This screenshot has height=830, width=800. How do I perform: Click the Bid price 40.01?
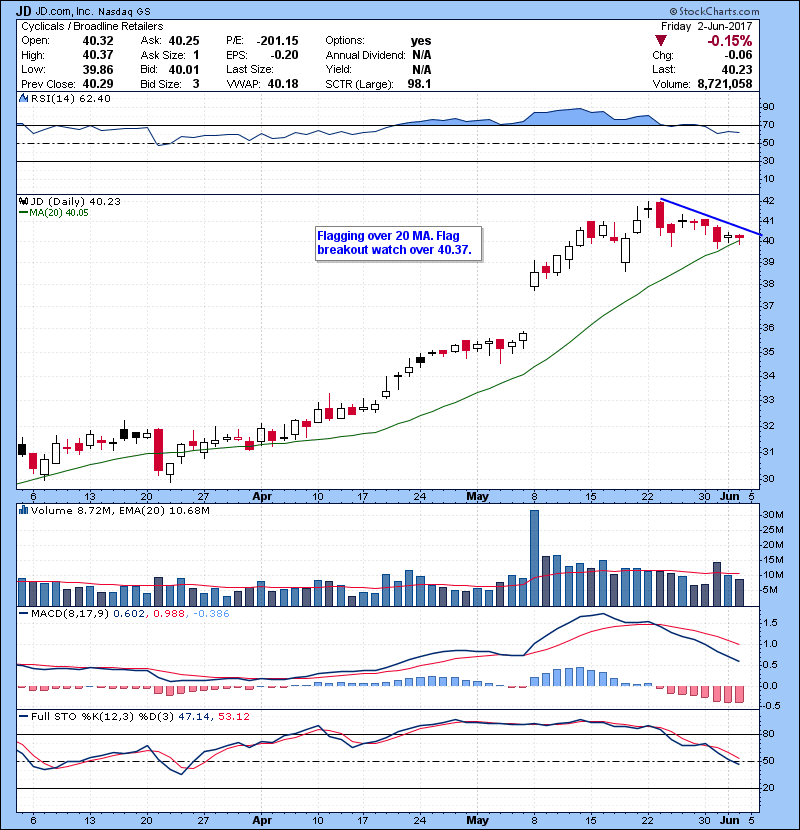pyautogui.click(x=184, y=69)
